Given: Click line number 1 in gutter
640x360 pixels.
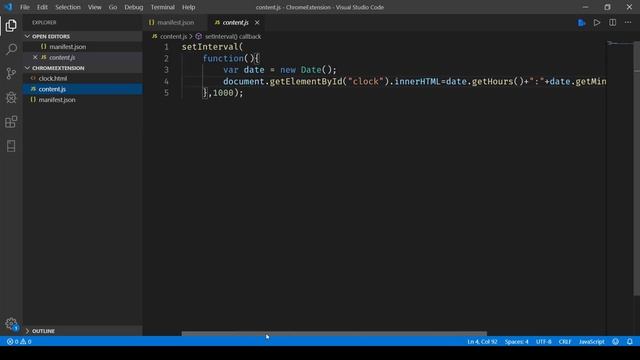Looking at the screenshot, I should tap(166, 47).
